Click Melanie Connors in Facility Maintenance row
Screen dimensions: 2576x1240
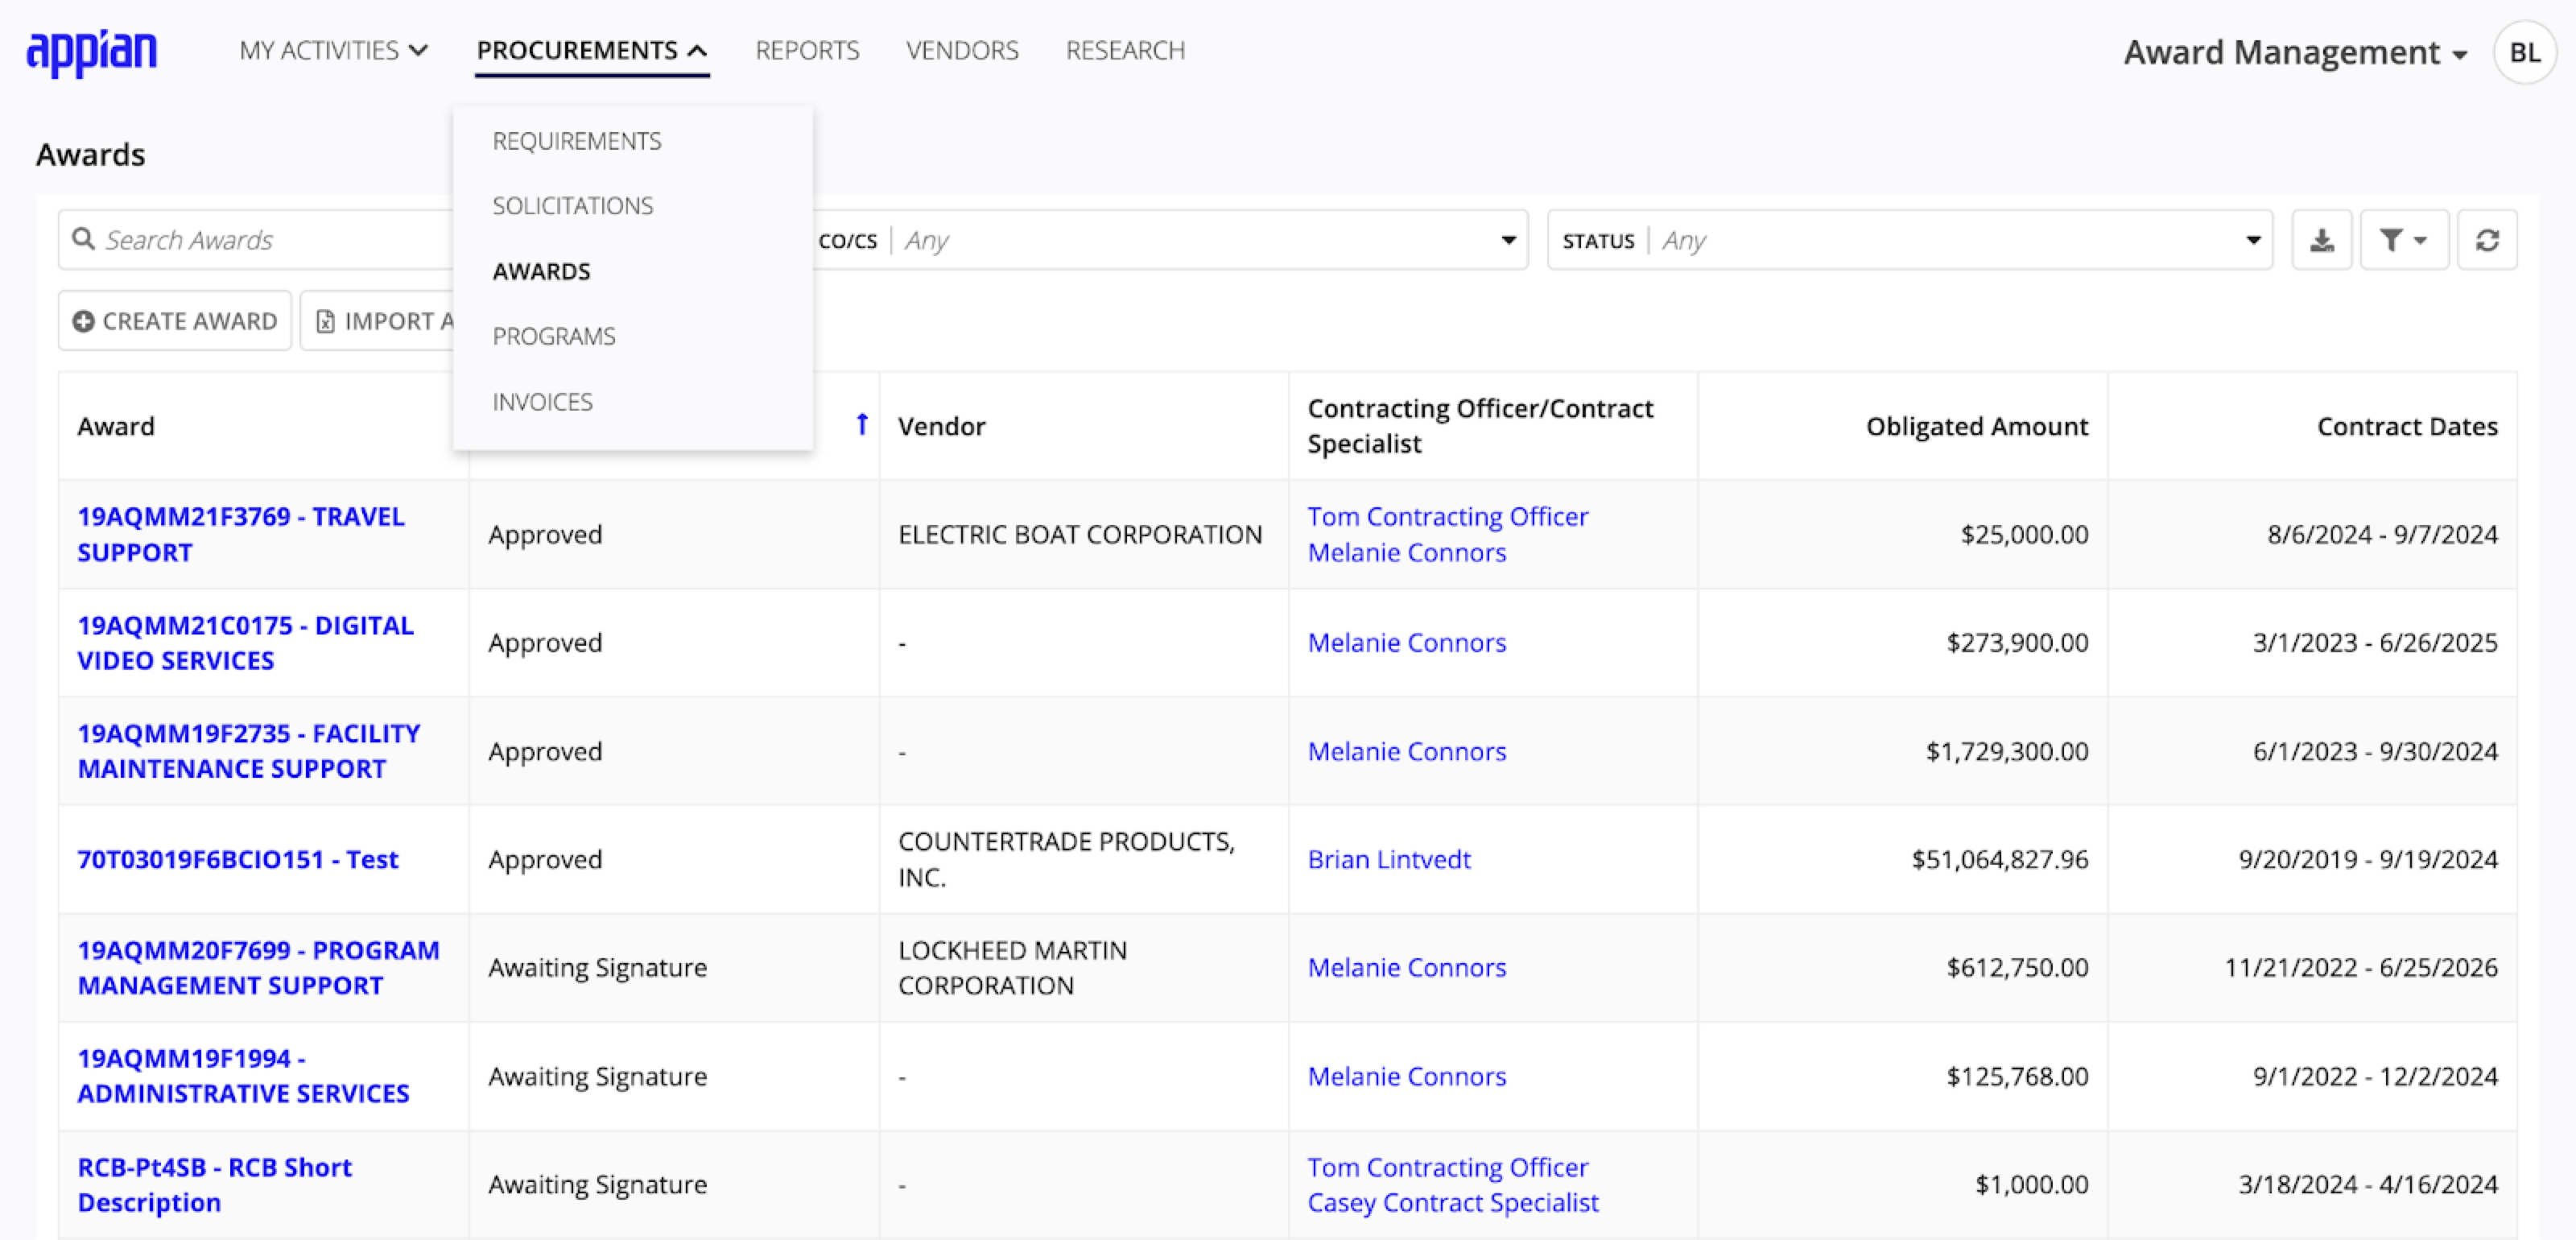tap(1407, 751)
